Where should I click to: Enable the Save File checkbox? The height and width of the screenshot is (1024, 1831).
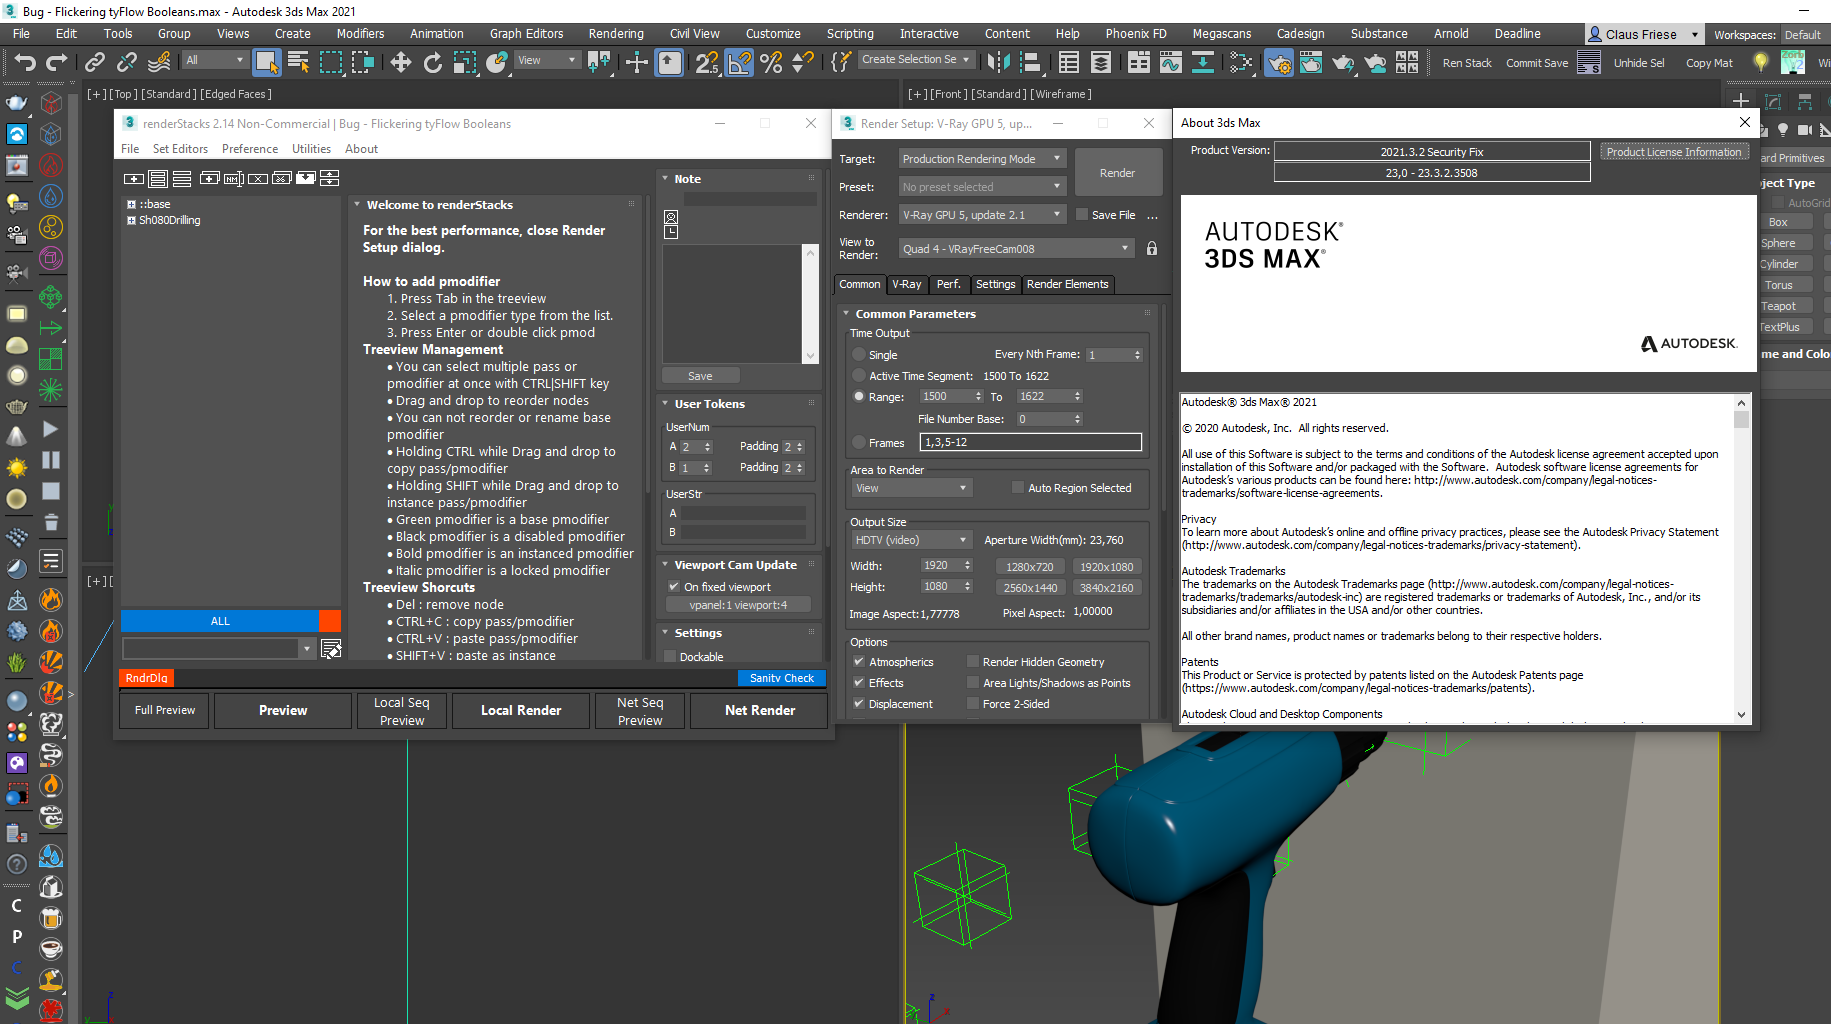click(1082, 214)
